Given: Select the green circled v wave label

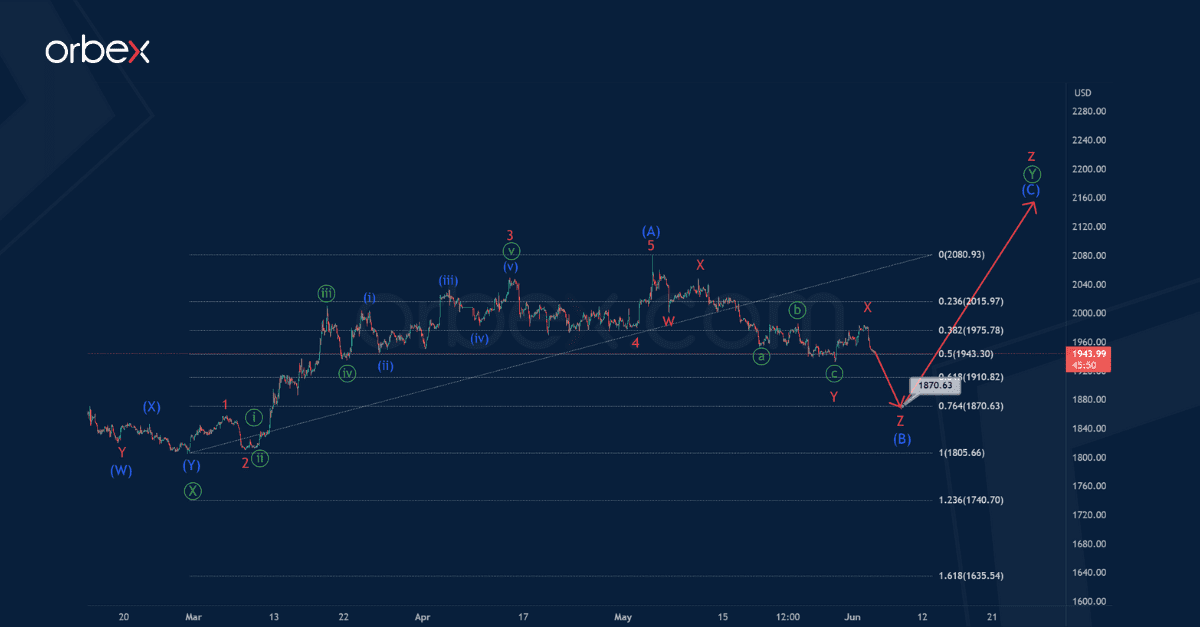Looking at the screenshot, I should (x=511, y=251).
